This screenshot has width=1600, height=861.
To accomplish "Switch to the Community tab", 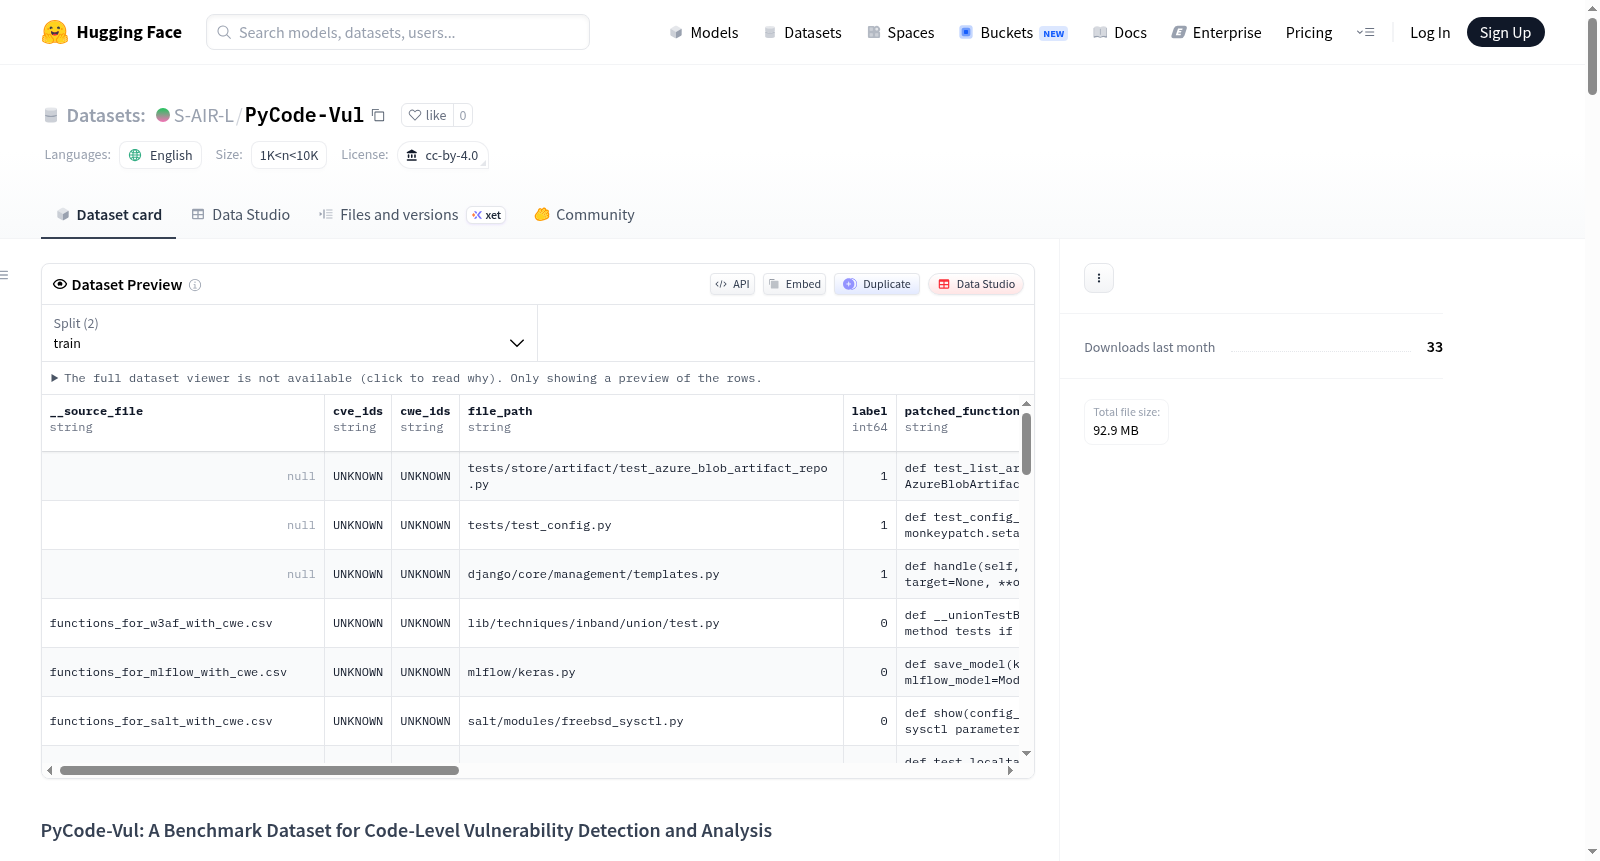I will 584,215.
